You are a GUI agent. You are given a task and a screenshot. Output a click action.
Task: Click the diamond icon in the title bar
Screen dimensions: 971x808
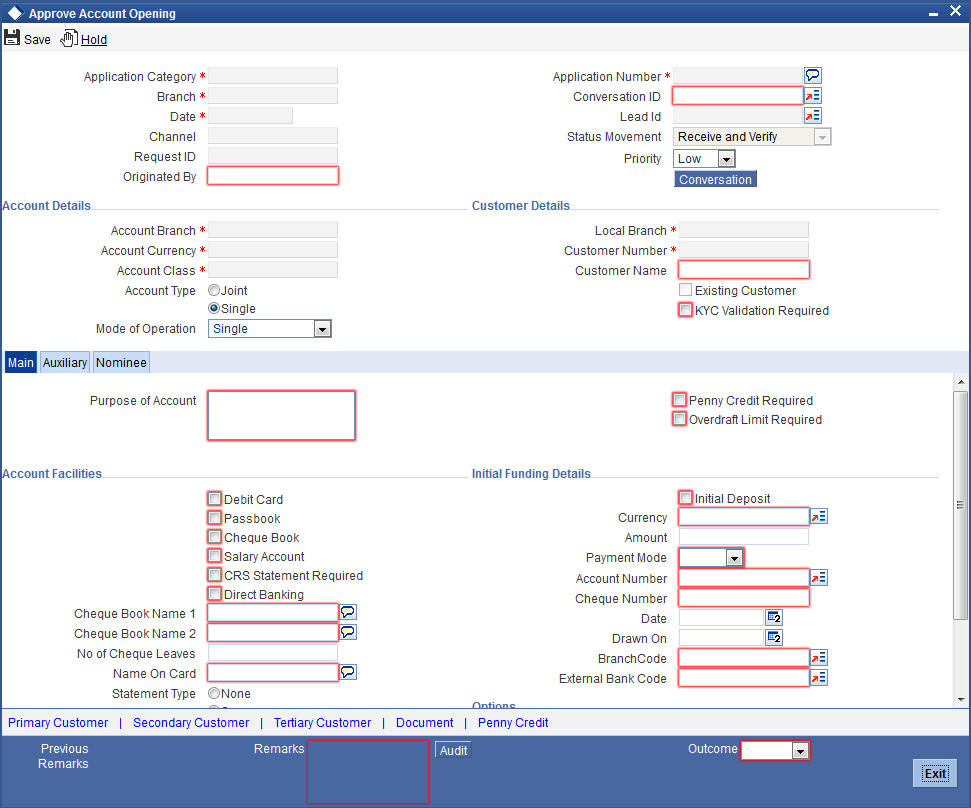point(15,13)
